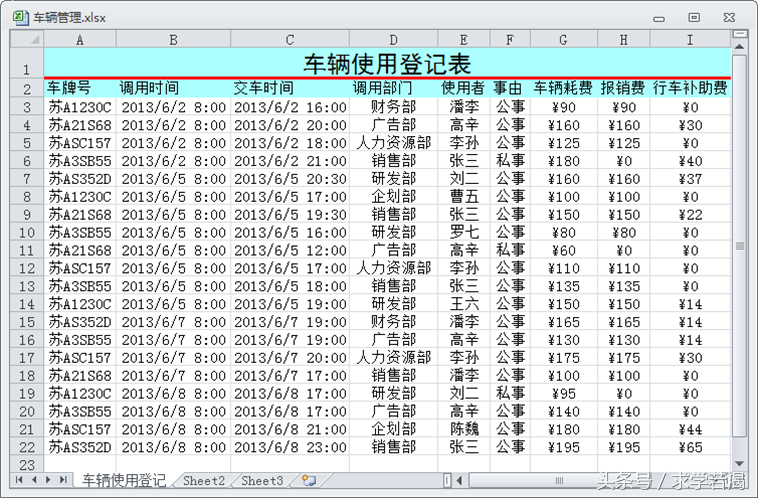The image size is (758, 498).
Task: Select row 1 header
Action: pyautogui.click(x=27, y=63)
